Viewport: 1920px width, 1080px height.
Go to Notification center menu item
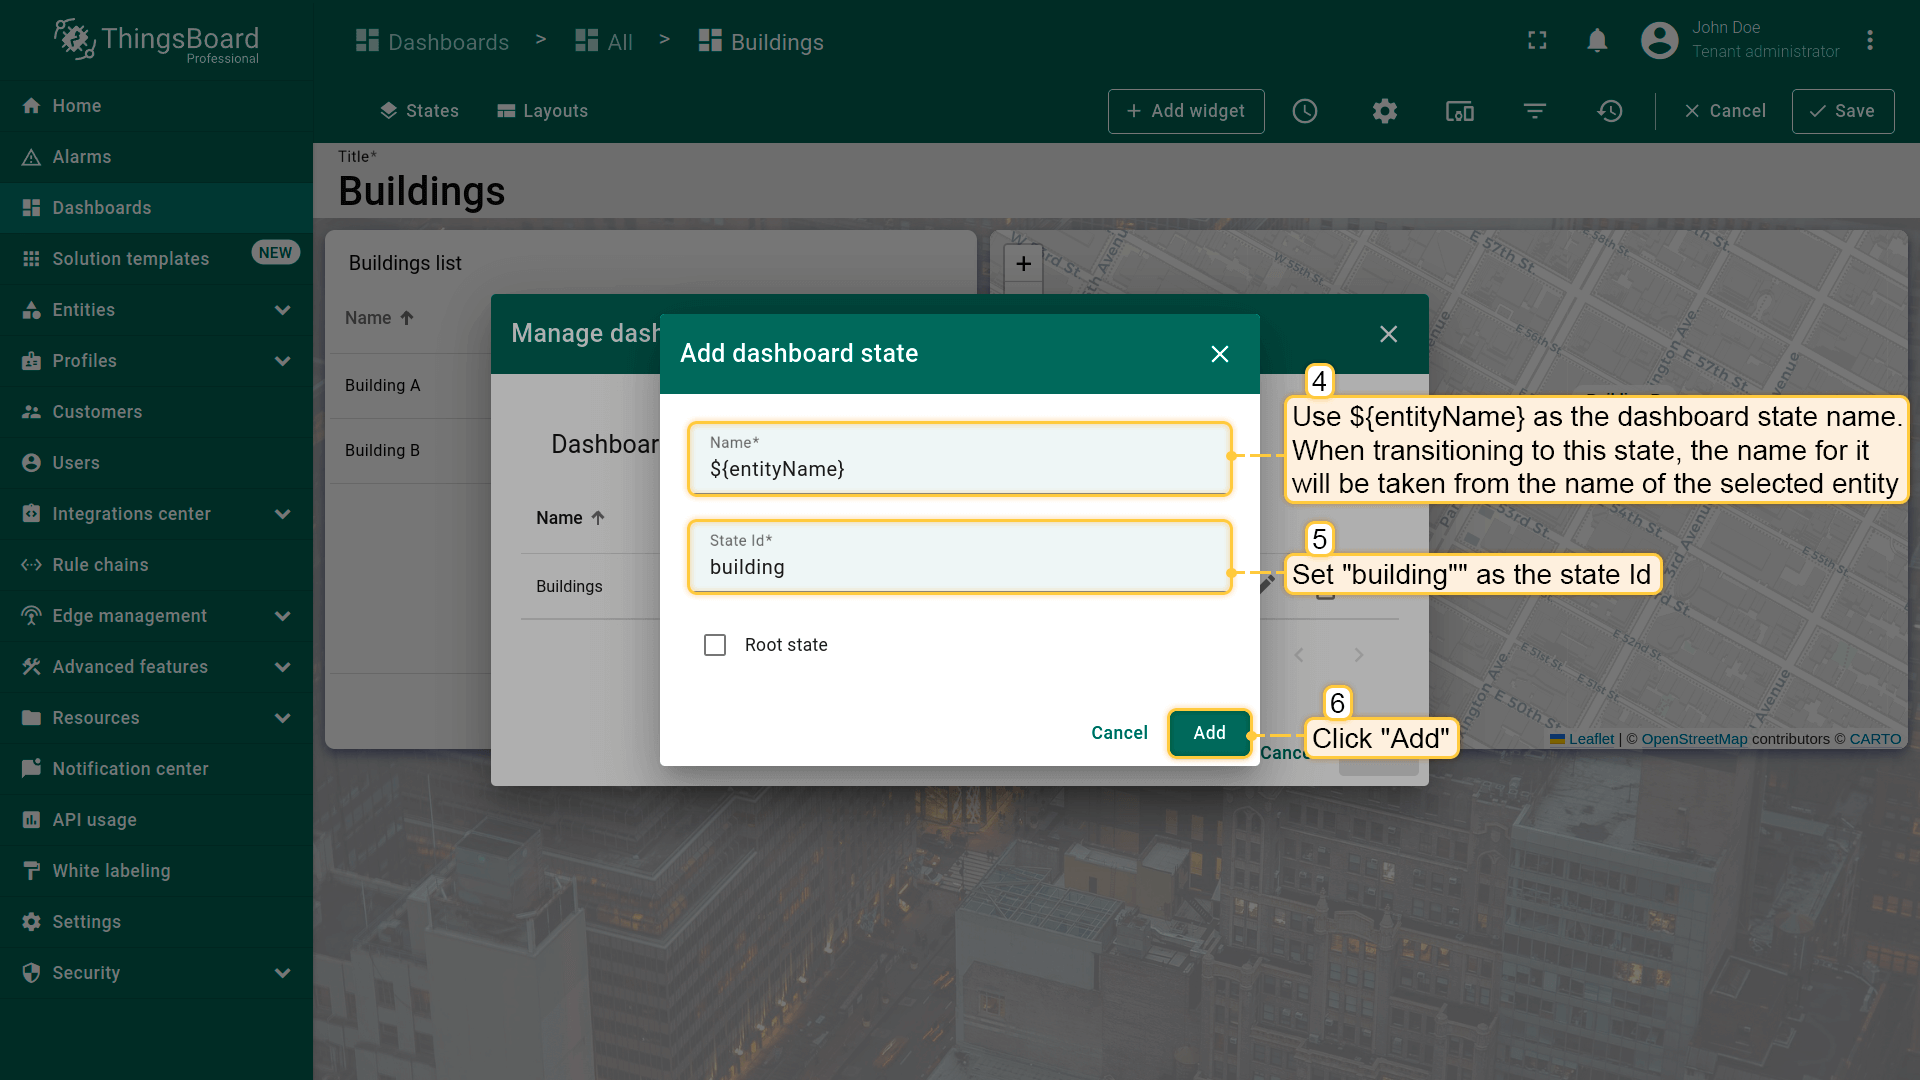point(130,769)
